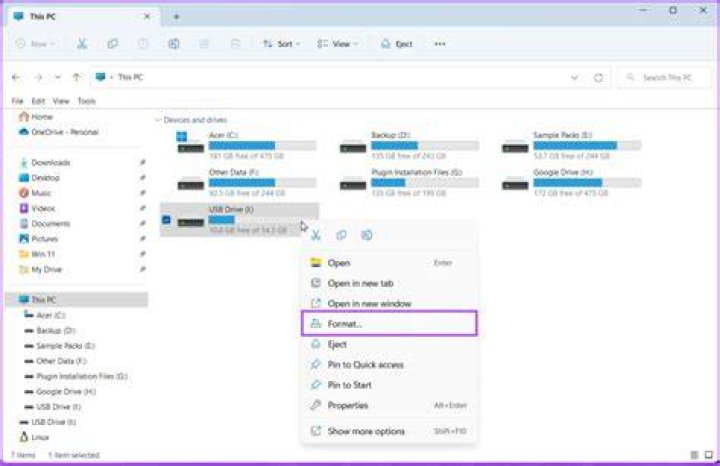
Task: Click the Paste icon in the toolbar
Action: pyautogui.click(x=143, y=44)
